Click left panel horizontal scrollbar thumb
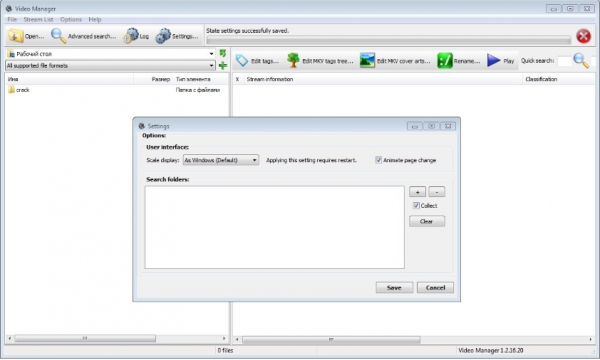600x360 pixels. (85, 339)
